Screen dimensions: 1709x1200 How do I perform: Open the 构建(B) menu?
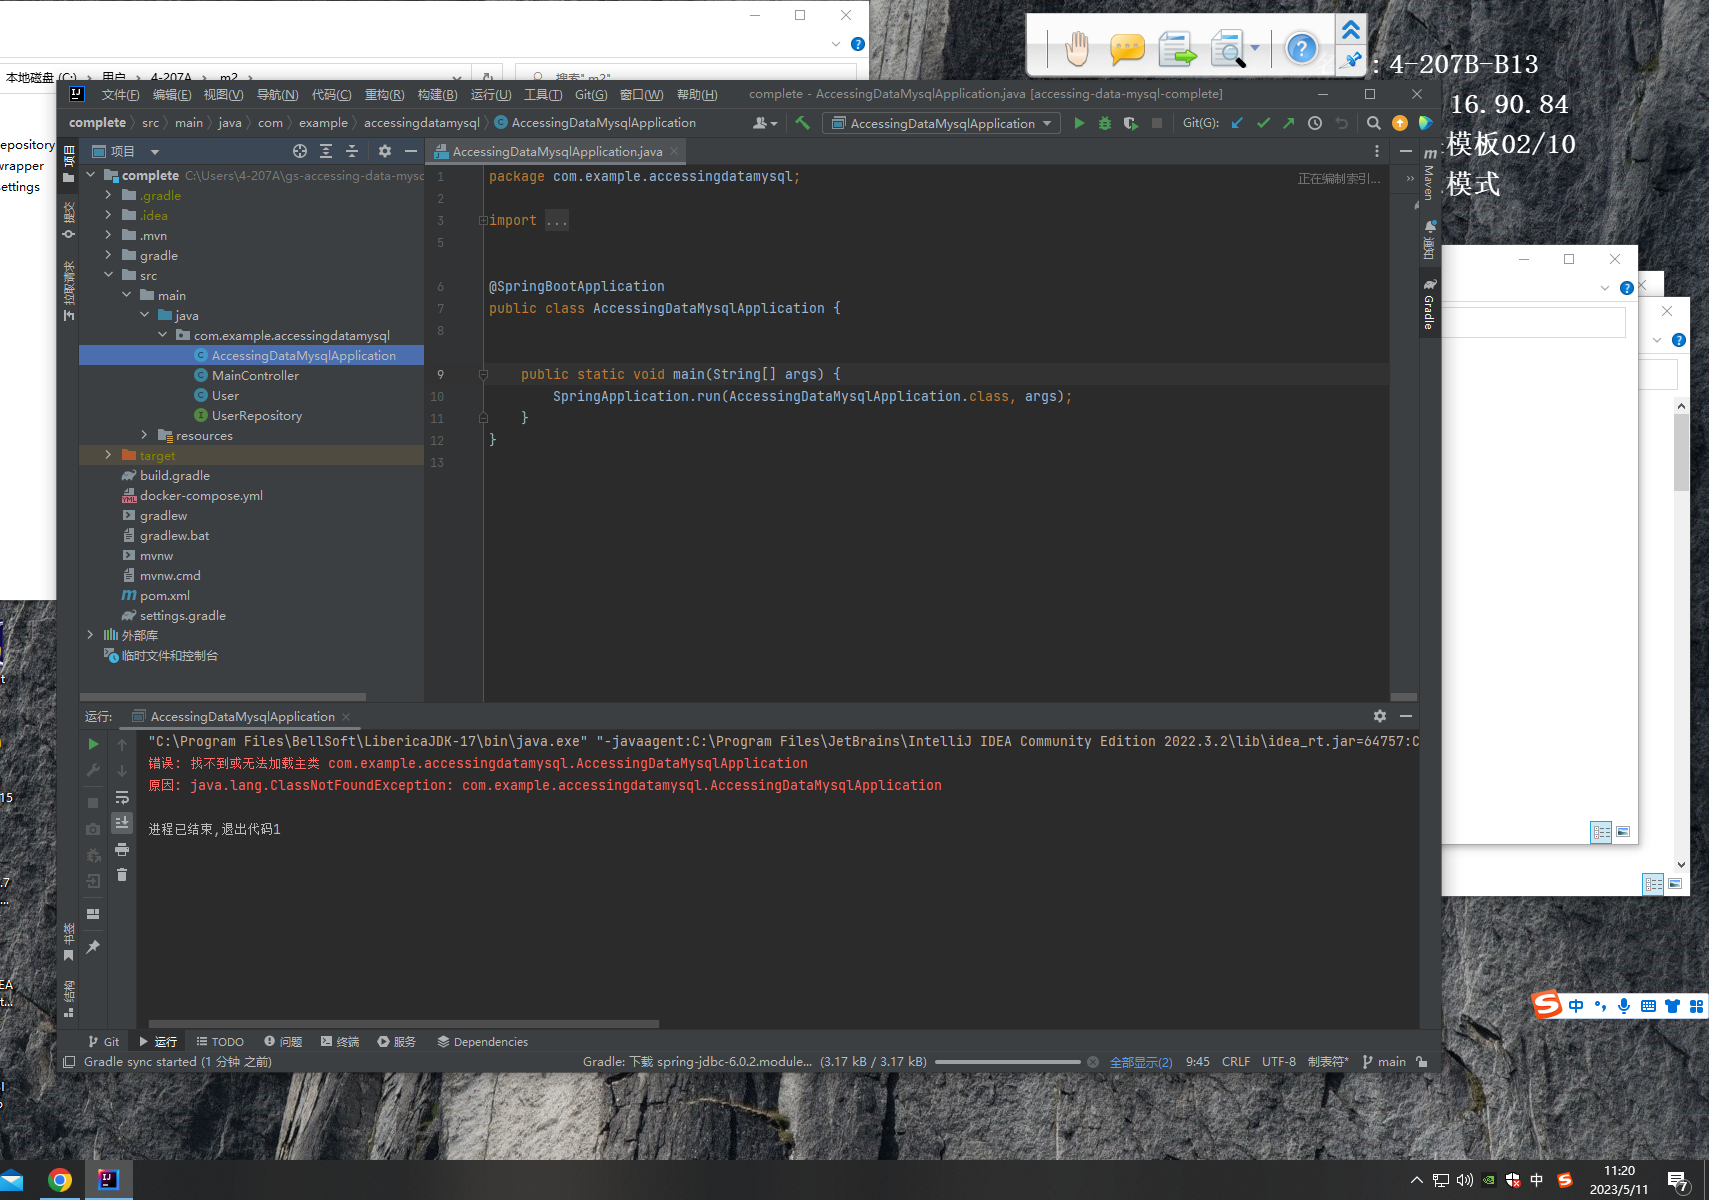[437, 94]
